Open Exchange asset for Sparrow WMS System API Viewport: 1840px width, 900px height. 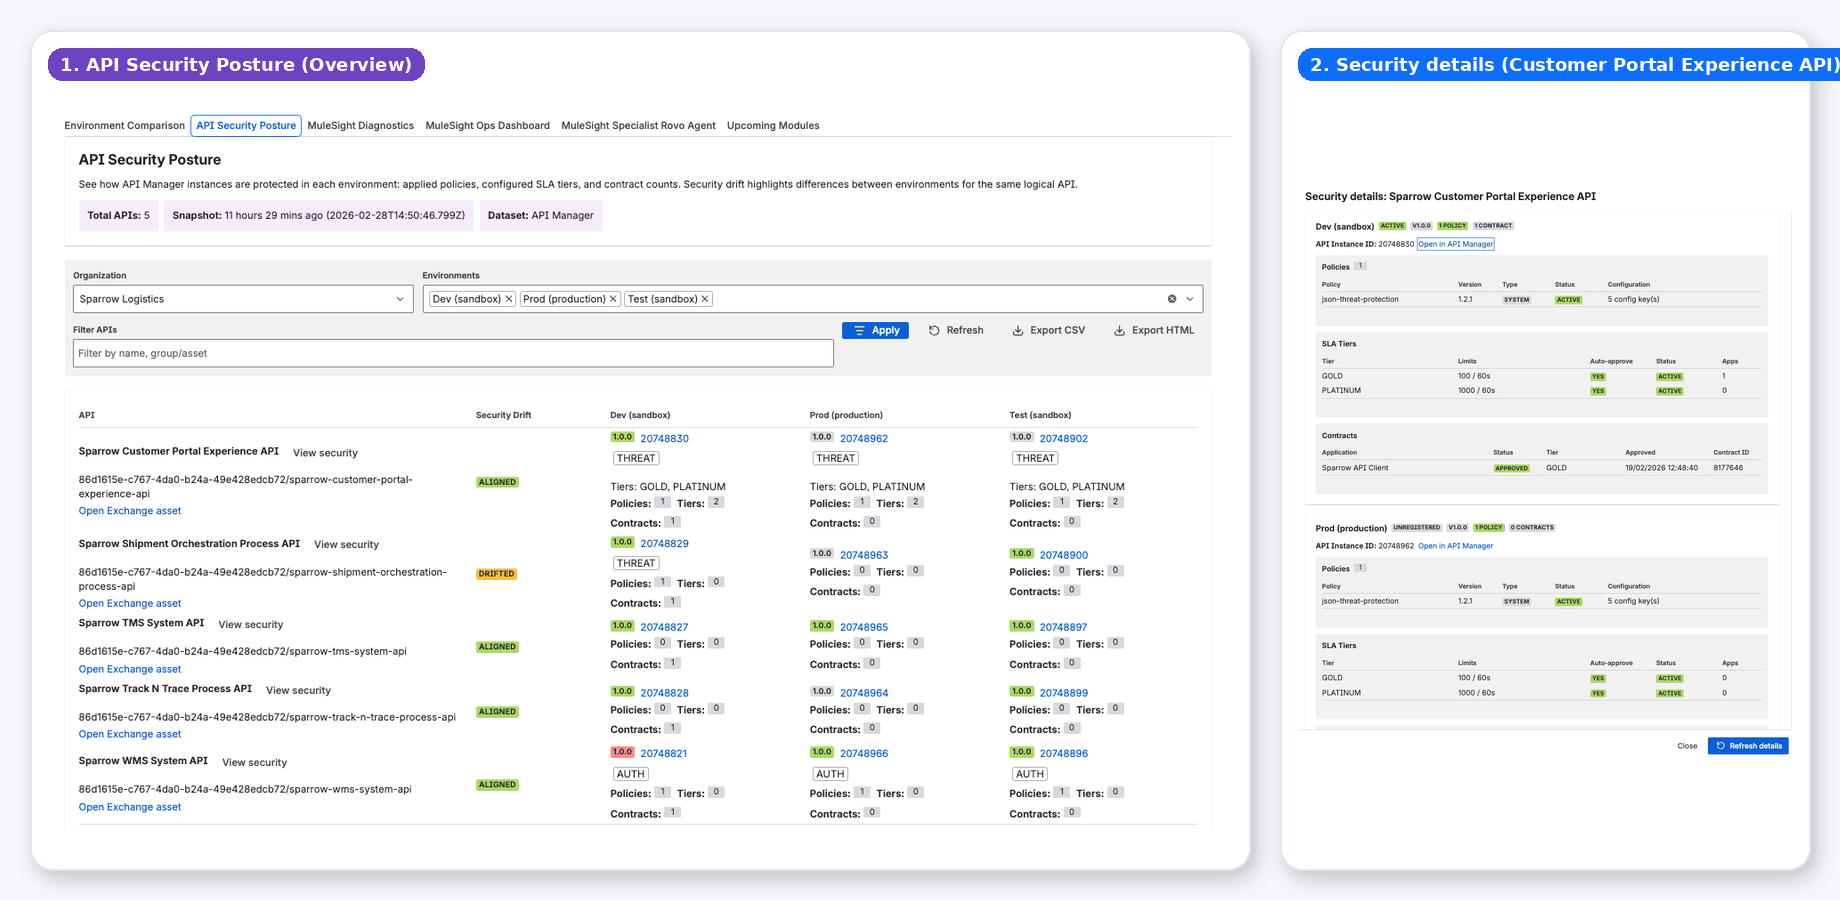coord(129,806)
